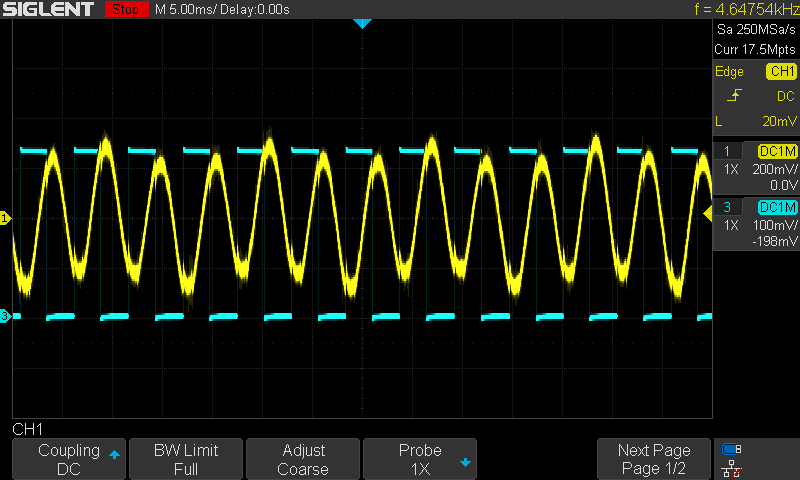Go to Next Page 1/2 softkey
The image size is (800, 480).
(x=654, y=459)
